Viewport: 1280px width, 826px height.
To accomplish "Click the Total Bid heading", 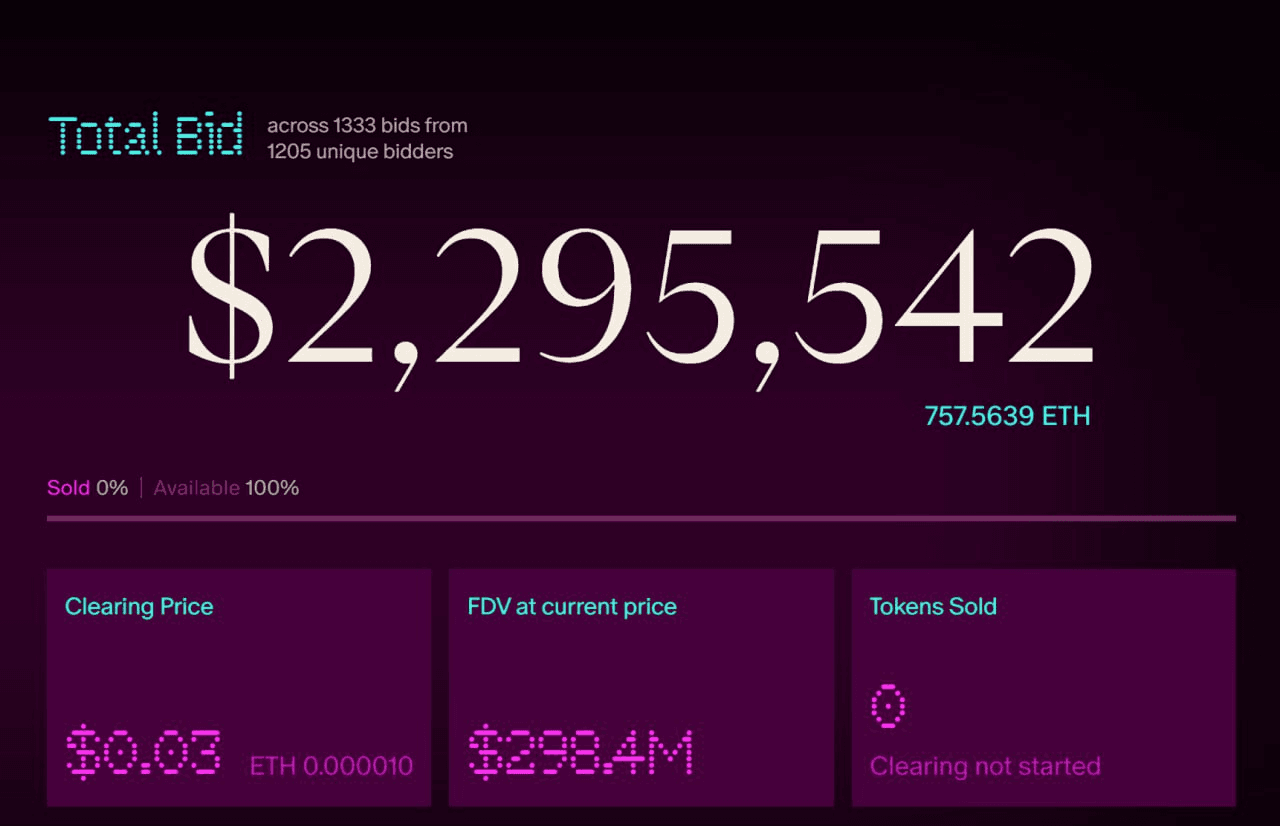I will 145,136.
